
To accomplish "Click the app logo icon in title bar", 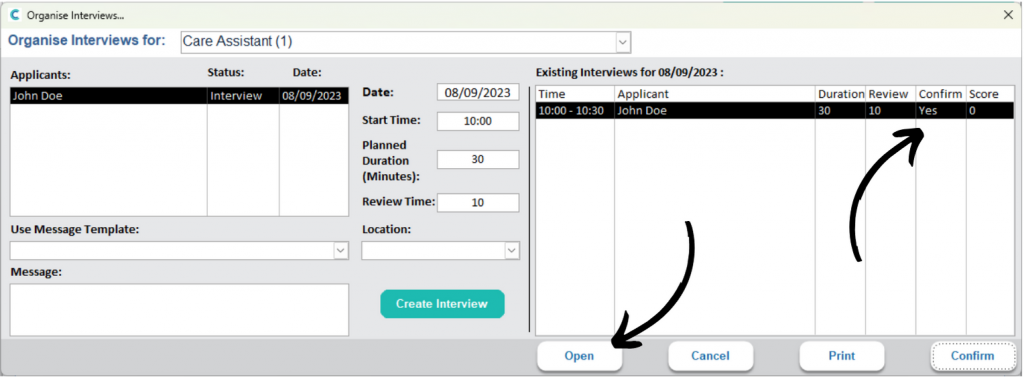I will [15, 15].
